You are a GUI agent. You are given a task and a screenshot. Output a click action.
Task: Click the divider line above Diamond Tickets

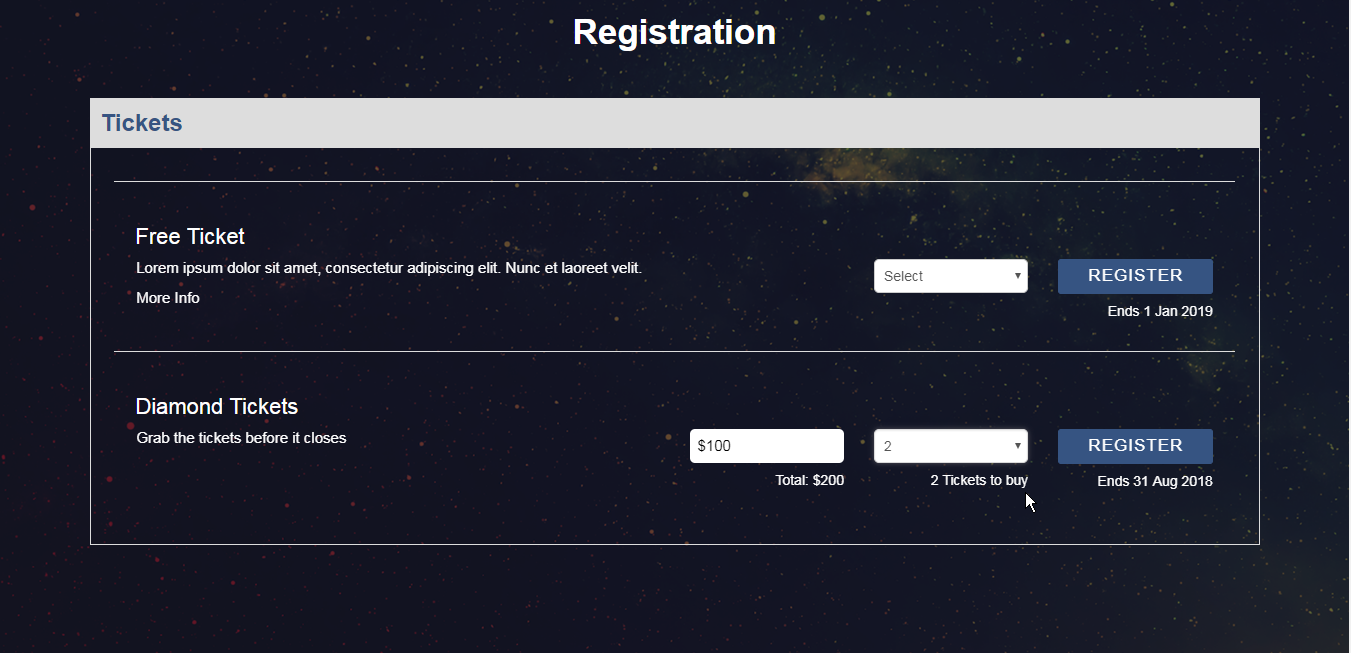coord(674,352)
